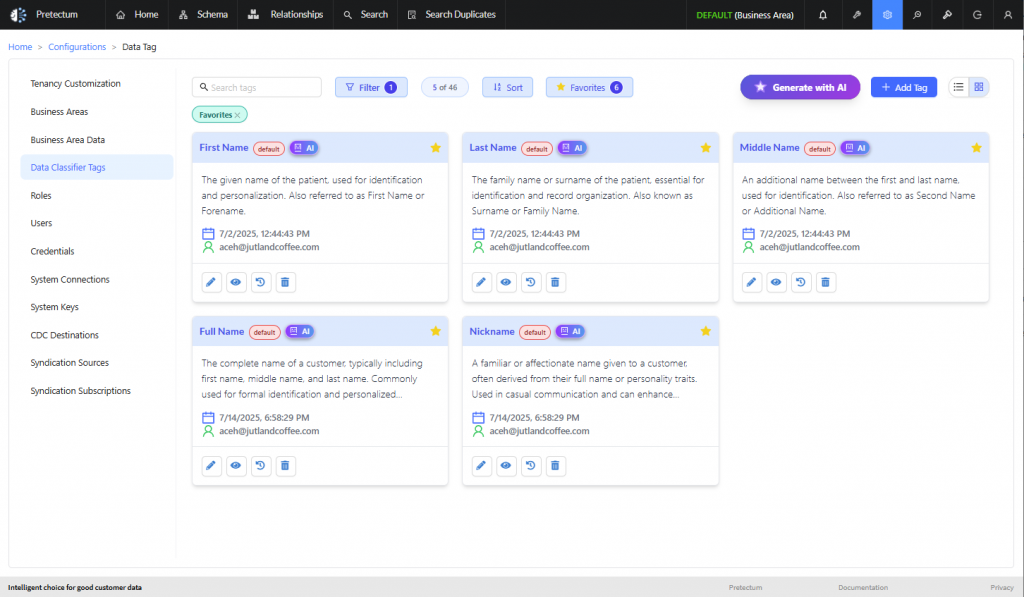Image resolution: width=1024 pixels, height=597 pixels.
Task: View the First Name tag details
Action: click(x=236, y=282)
